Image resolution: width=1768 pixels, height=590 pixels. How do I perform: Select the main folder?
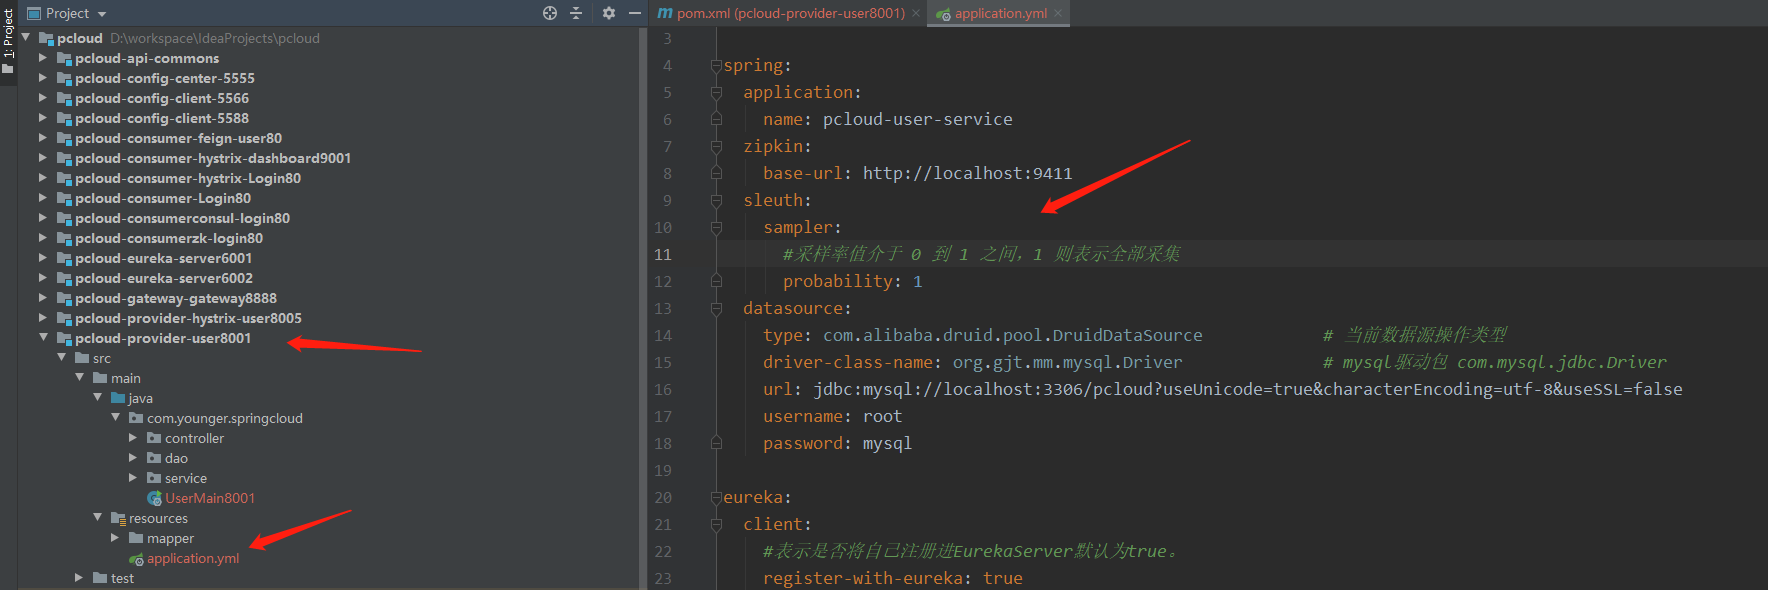126,378
